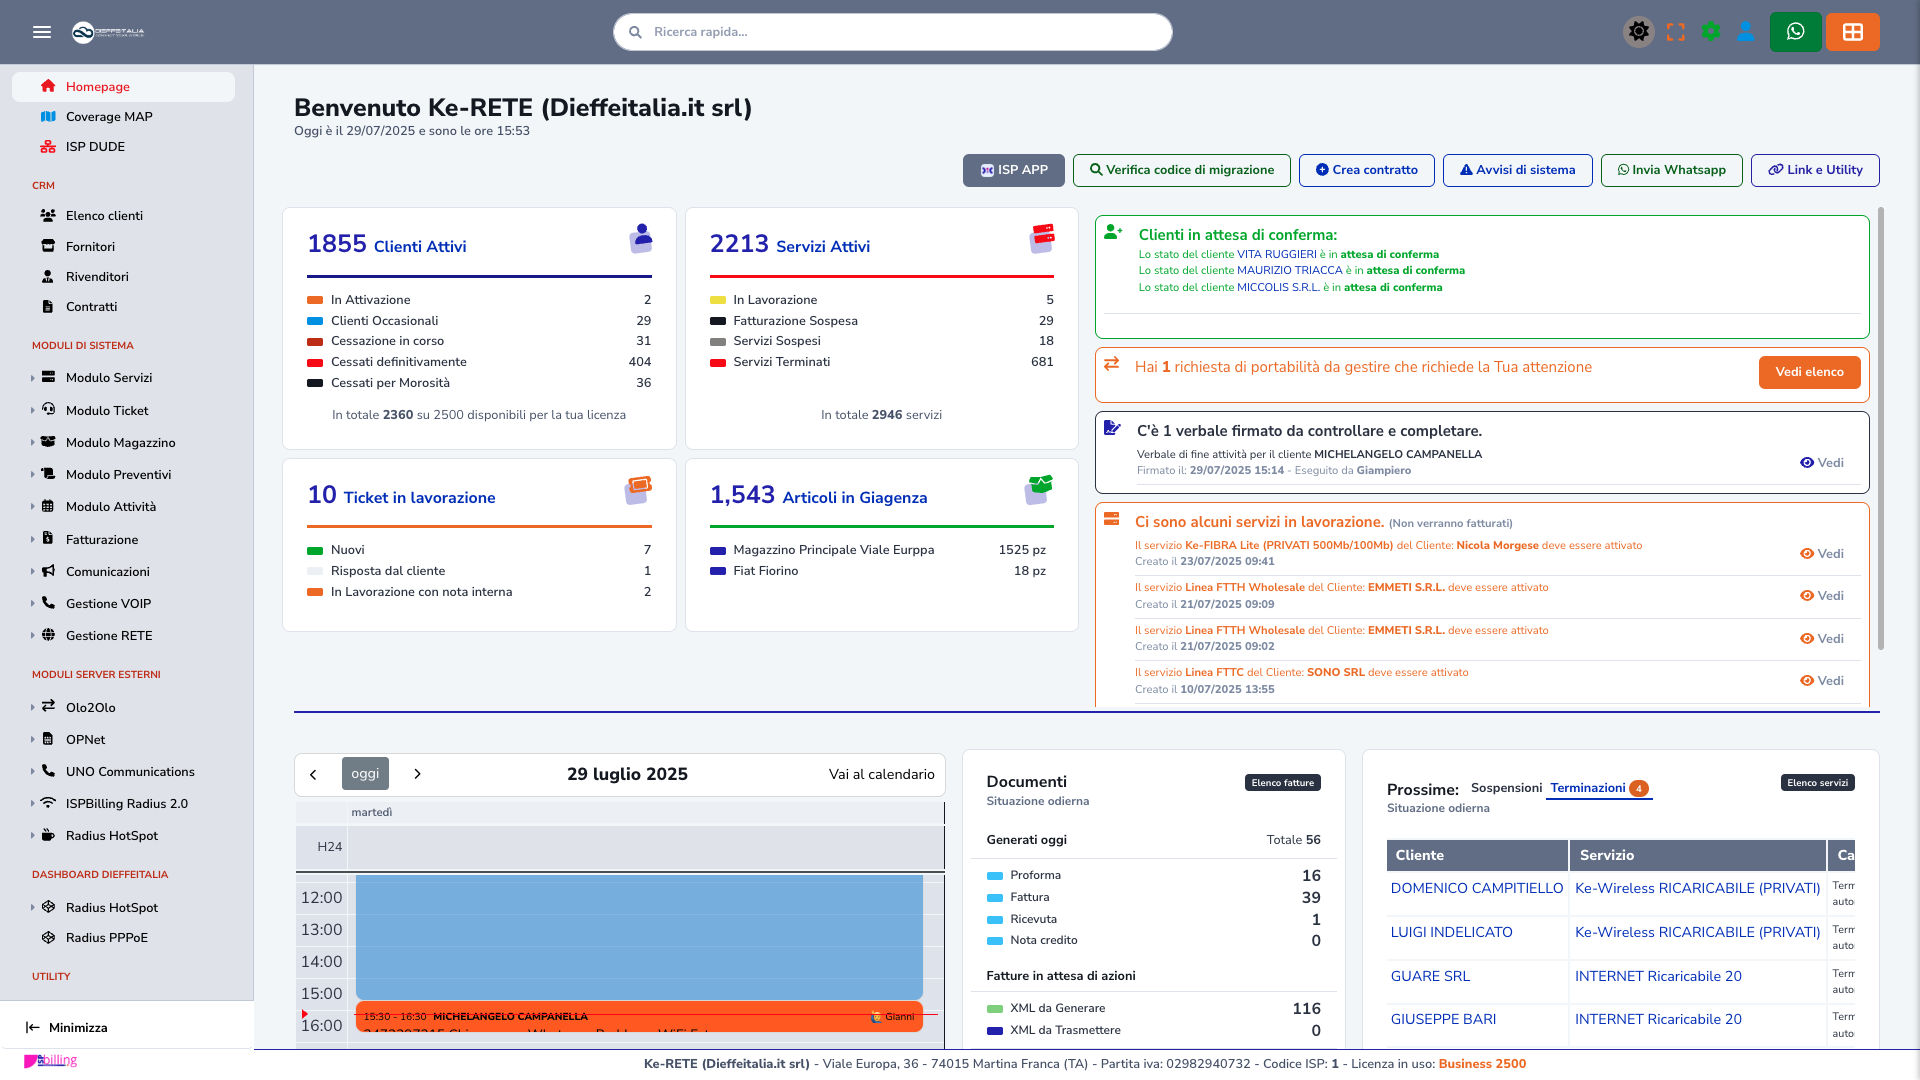View Linea FTTC SONO SRL service
Image resolution: width=1920 pixels, height=1080 pixels.
coord(1821,681)
